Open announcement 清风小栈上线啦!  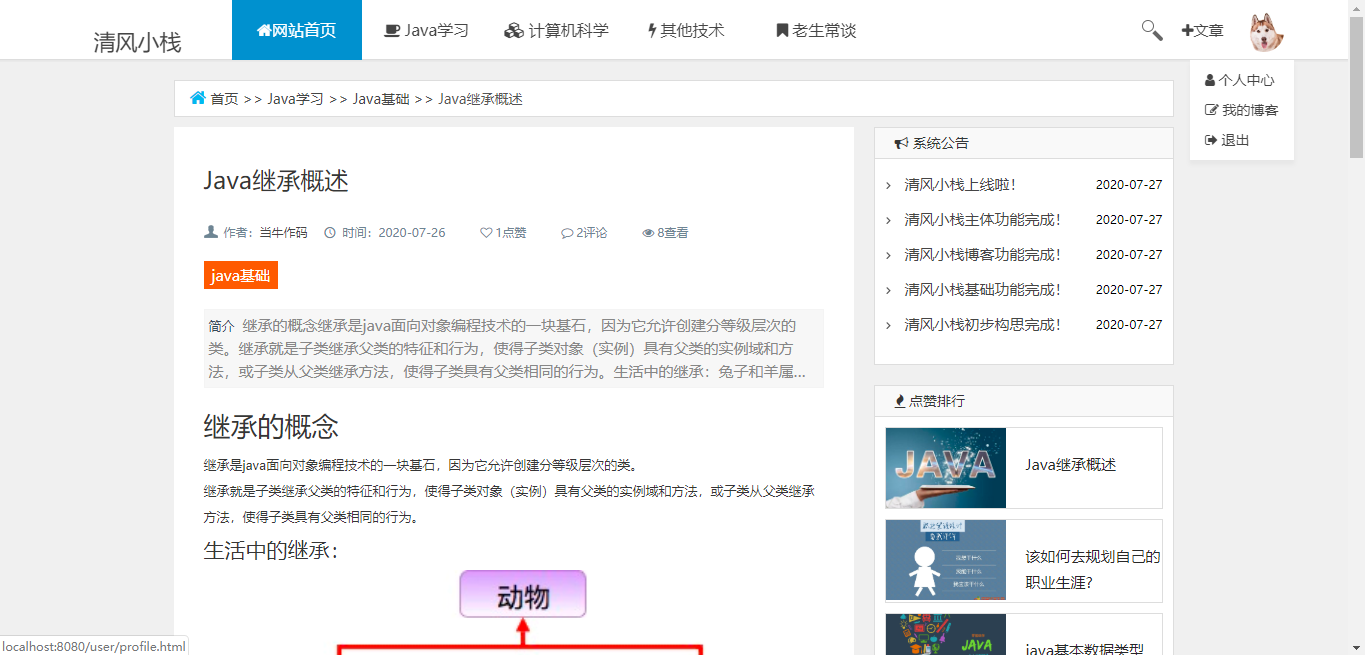tap(960, 185)
